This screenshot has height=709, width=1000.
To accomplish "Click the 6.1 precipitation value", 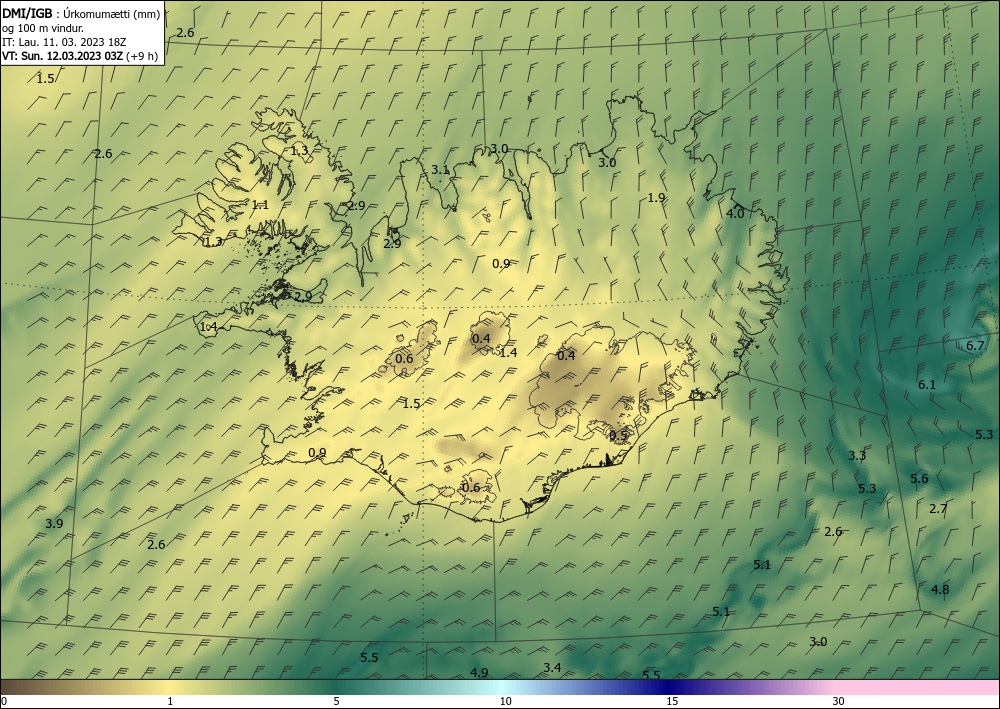I will 927,384.
